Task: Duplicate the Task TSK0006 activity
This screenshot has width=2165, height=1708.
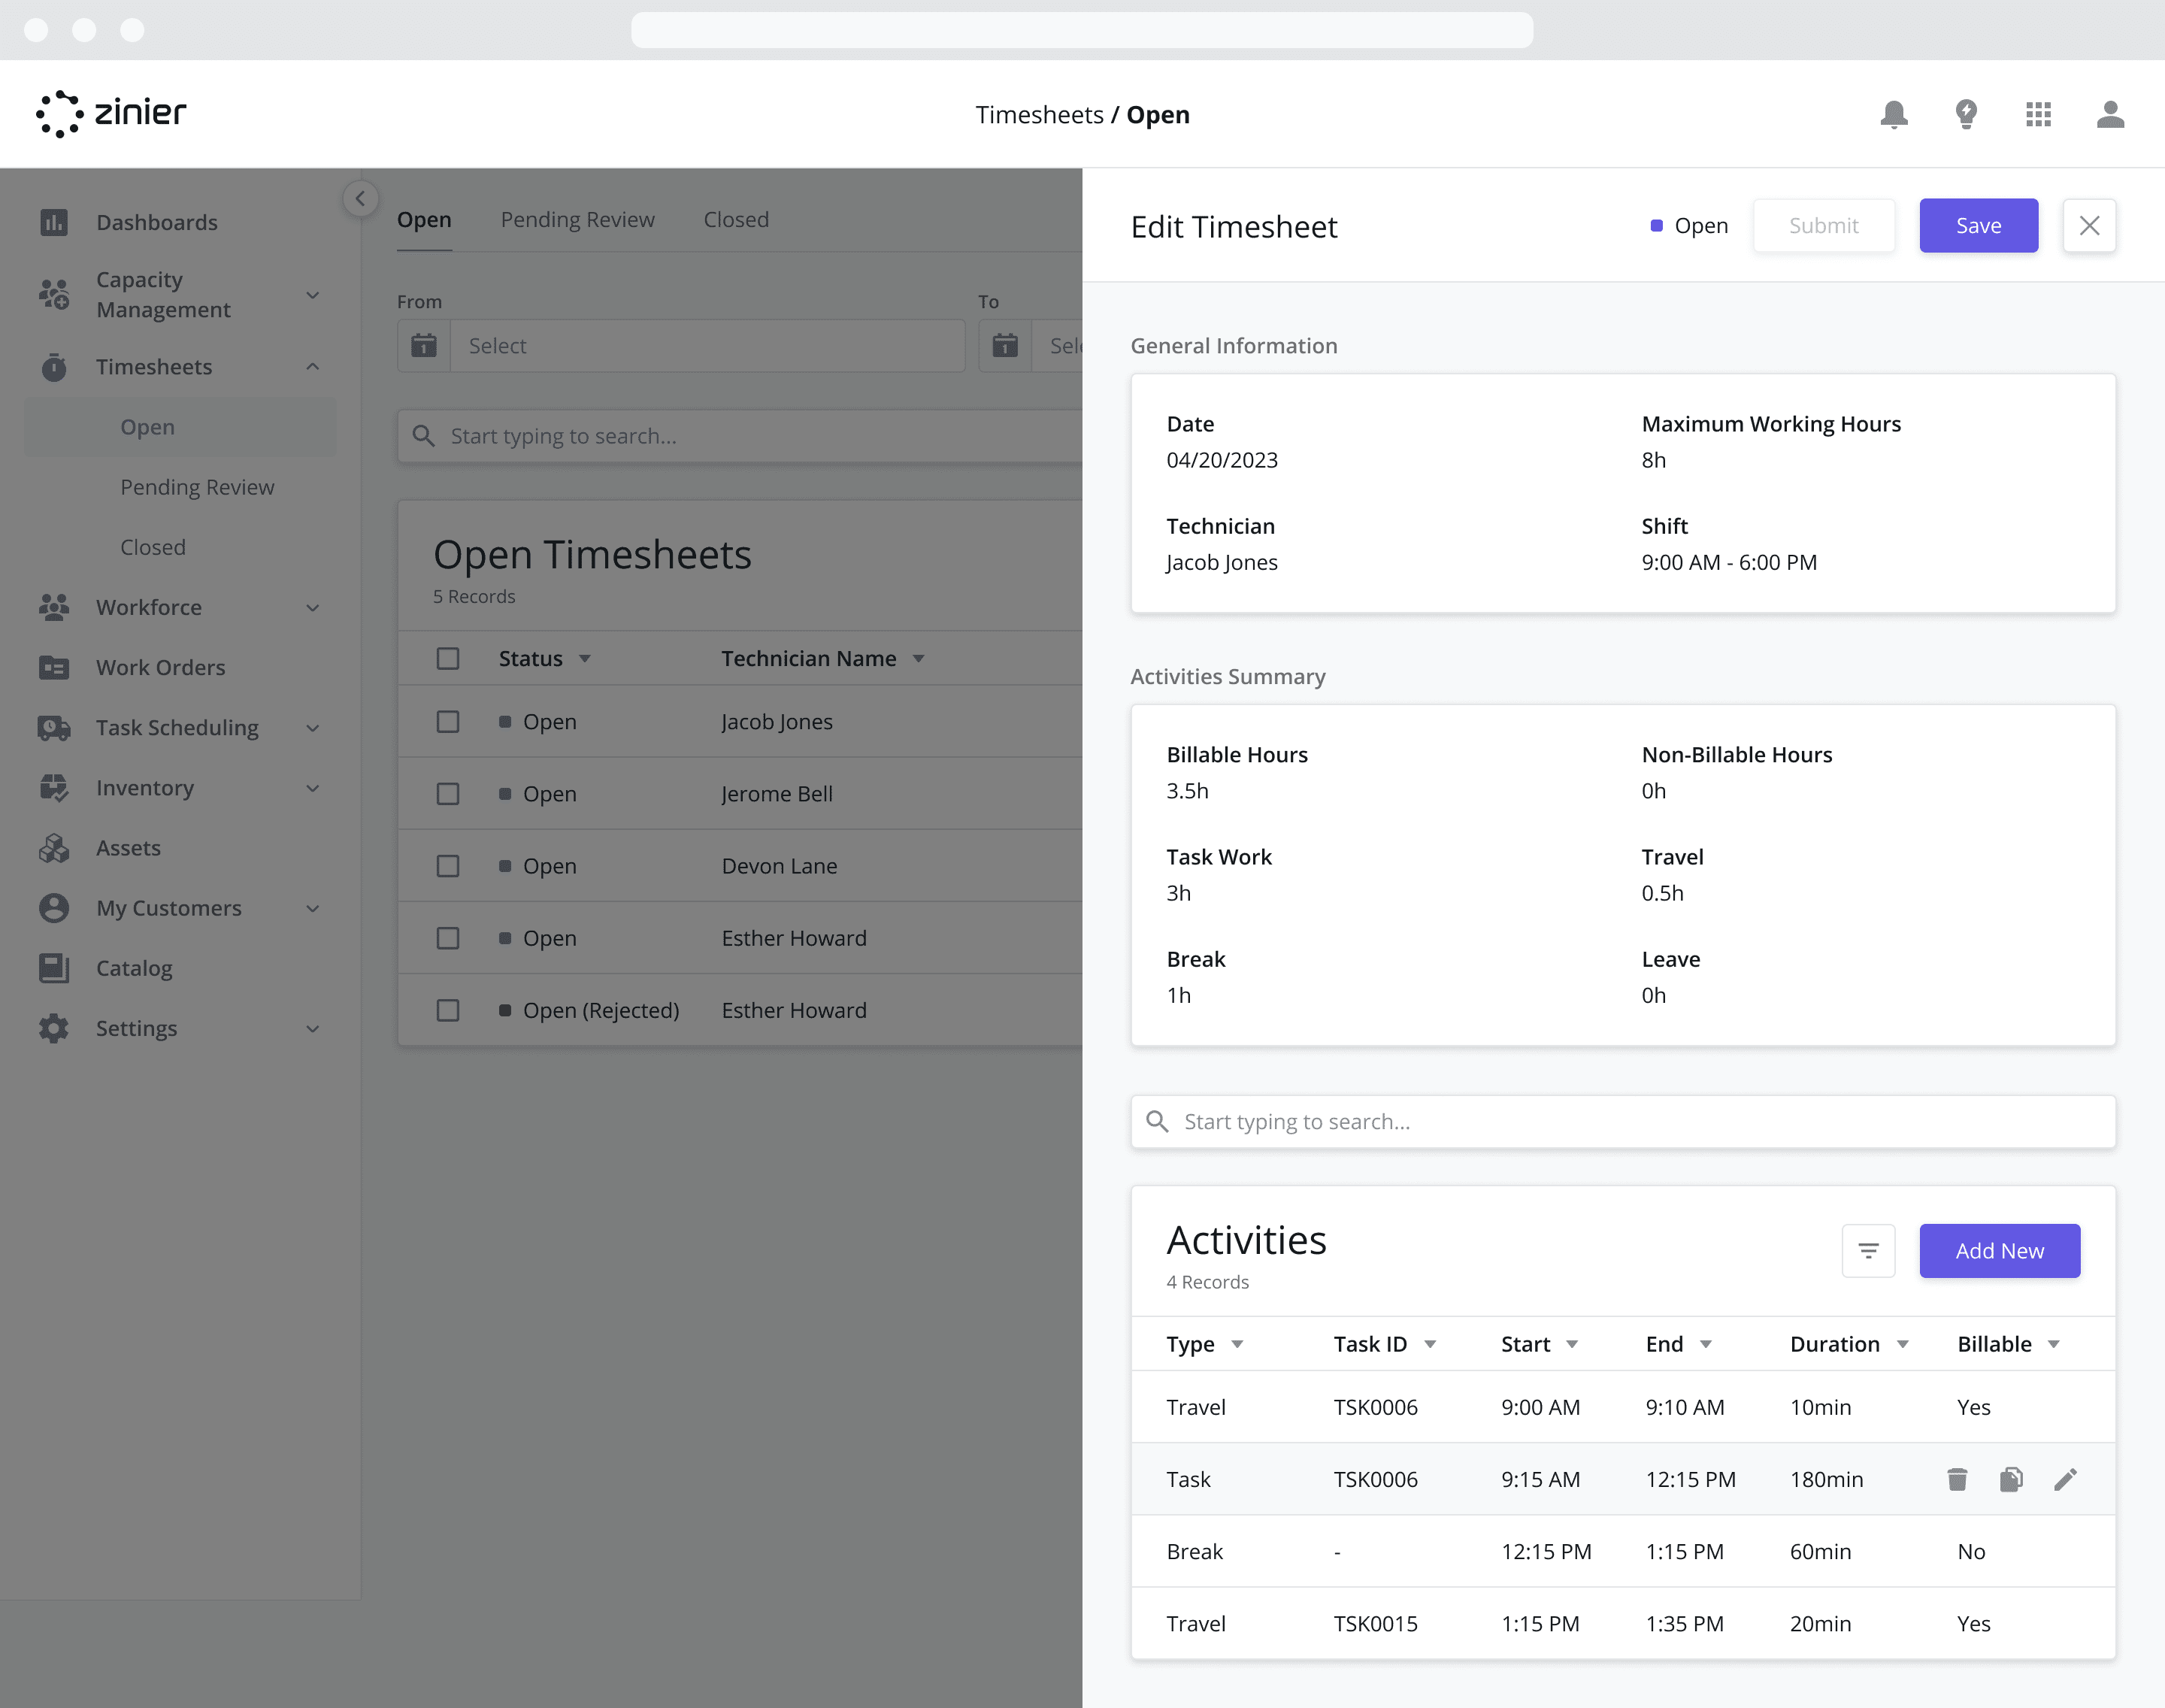Action: point(2011,1479)
